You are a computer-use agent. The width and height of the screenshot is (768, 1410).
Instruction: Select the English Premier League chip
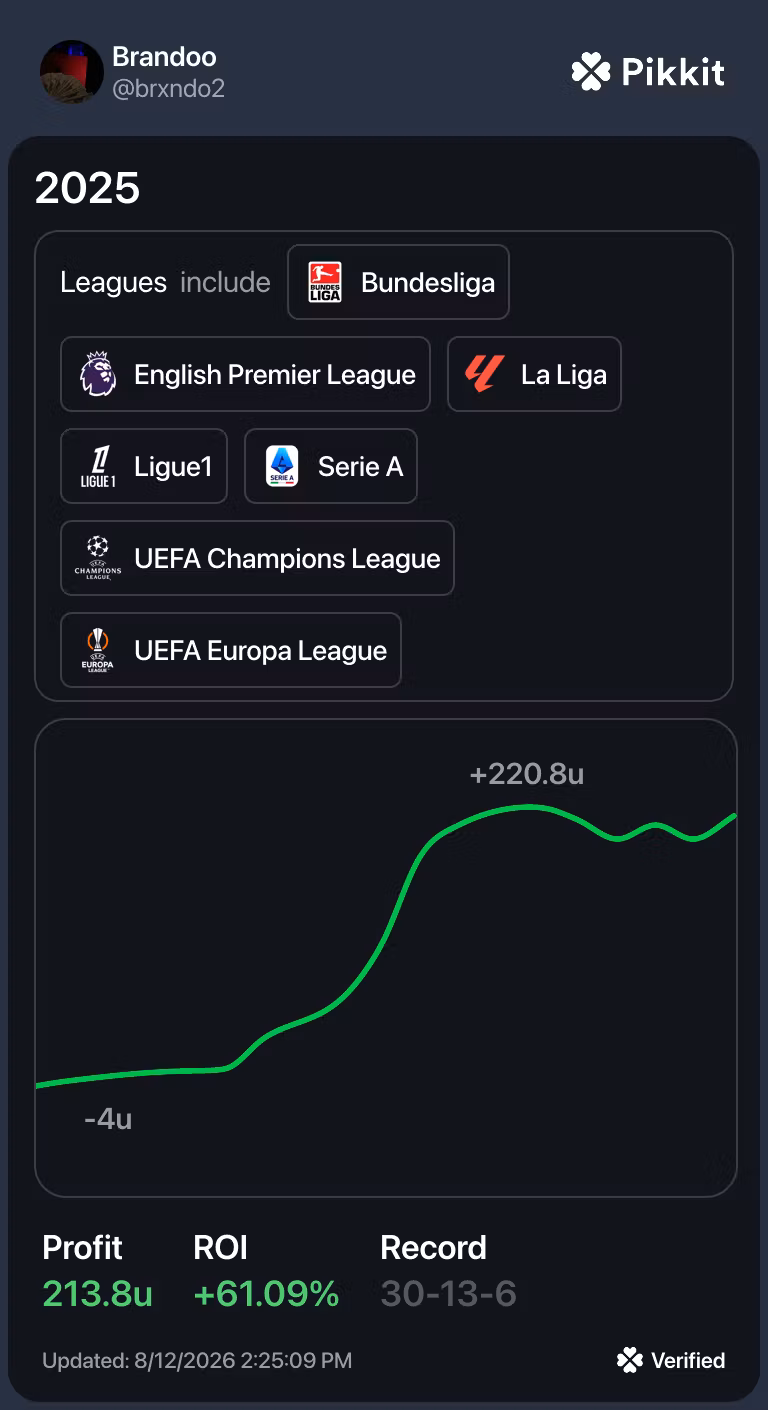[x=245, y=374]
